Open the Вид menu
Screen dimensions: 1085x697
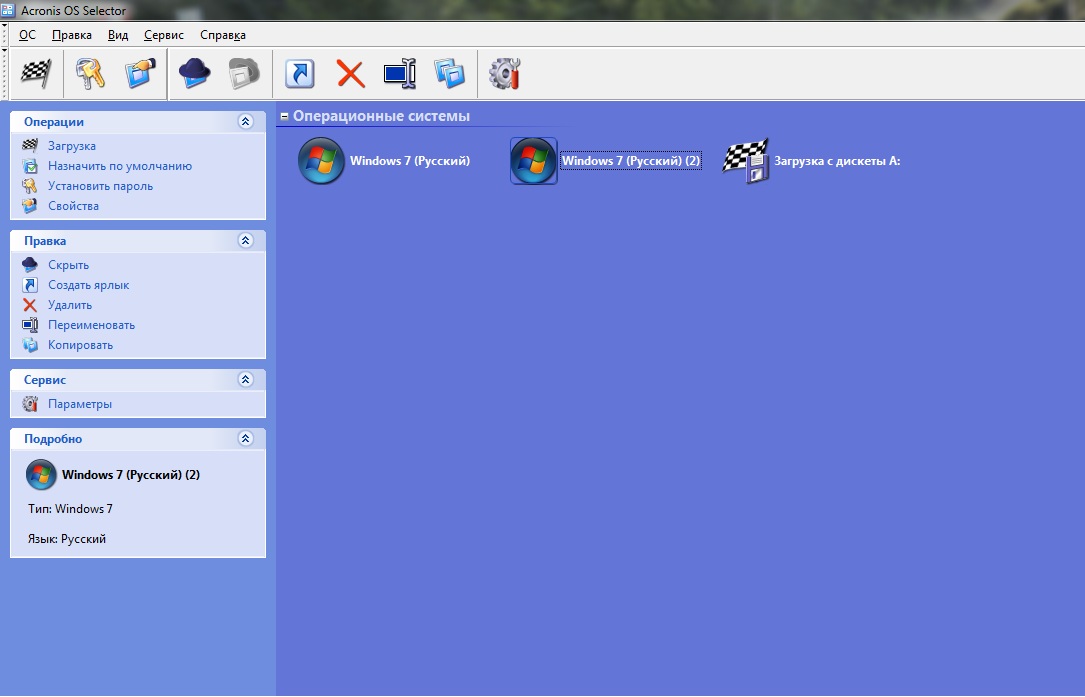pos(118,35)
